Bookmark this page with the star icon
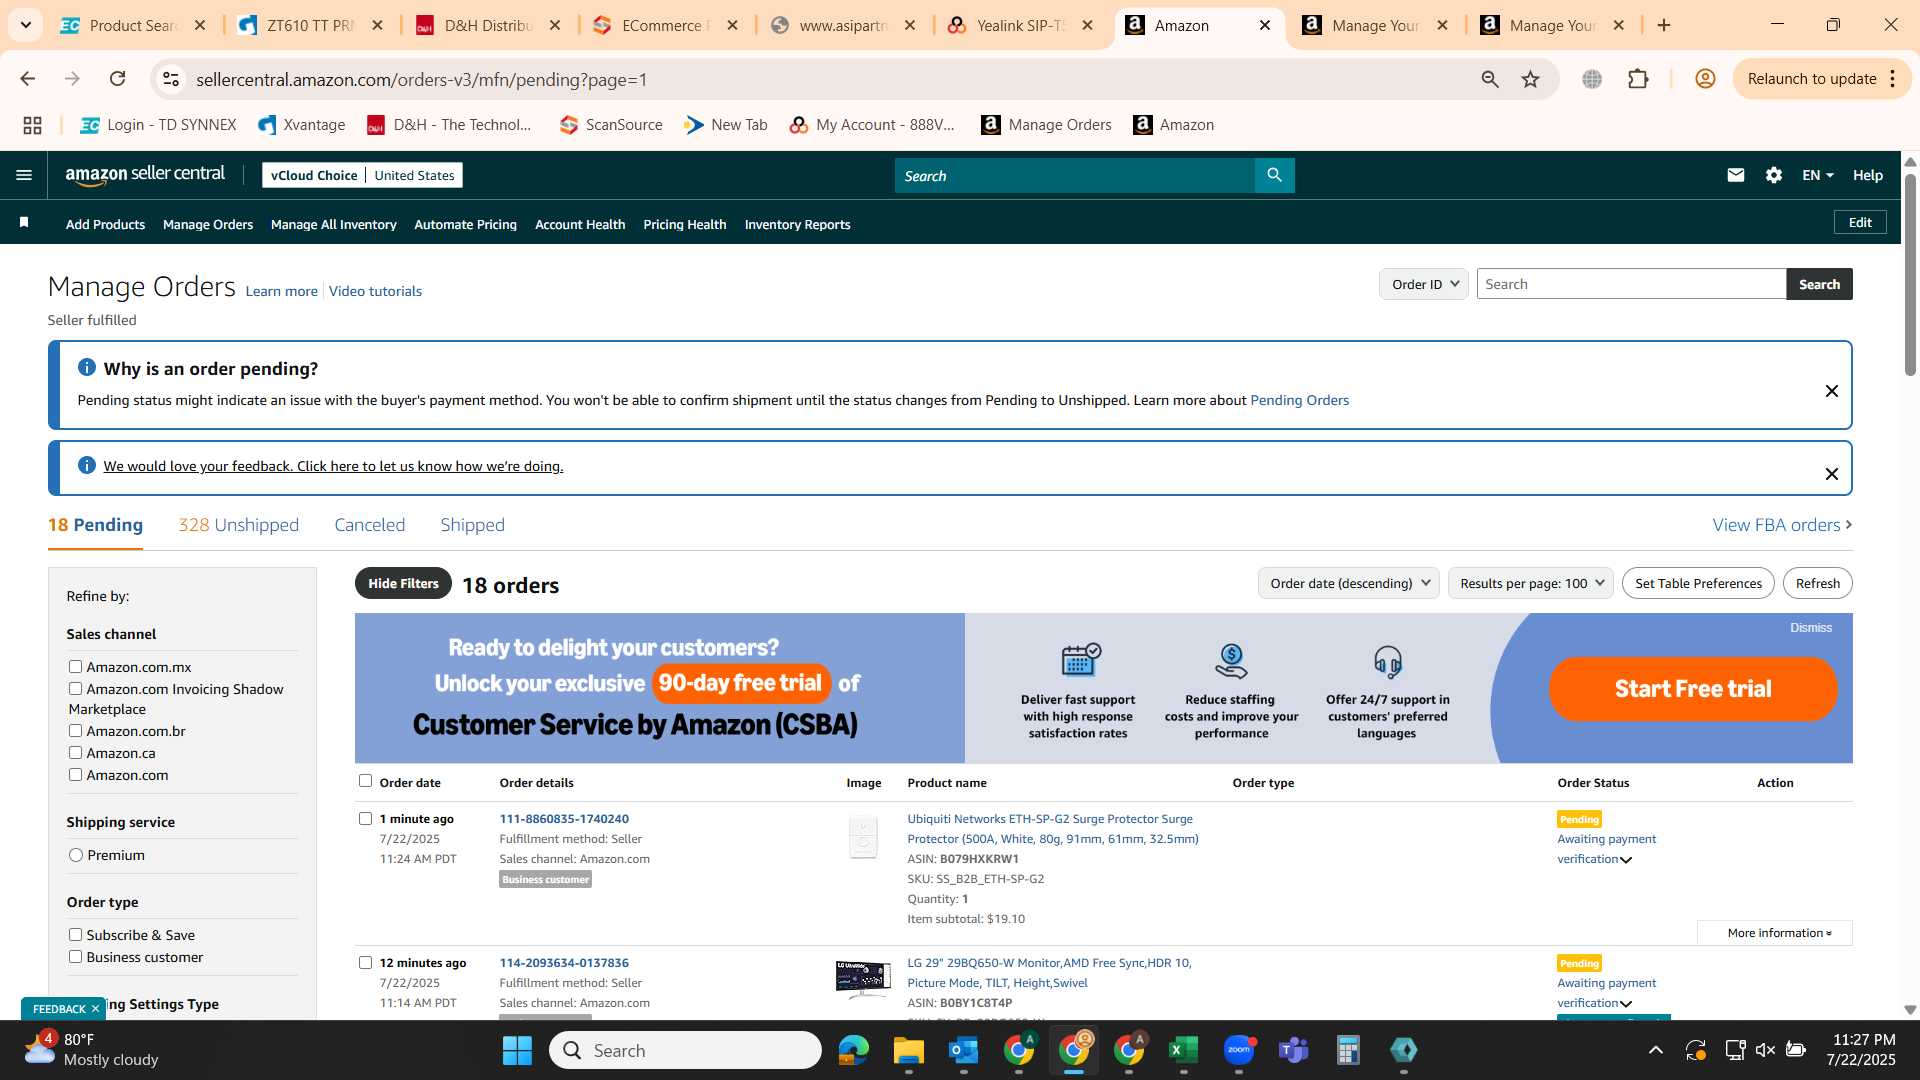The height and width of the screenshot is (1080, 1920). pyautogui.click(x=1530, y=79)
